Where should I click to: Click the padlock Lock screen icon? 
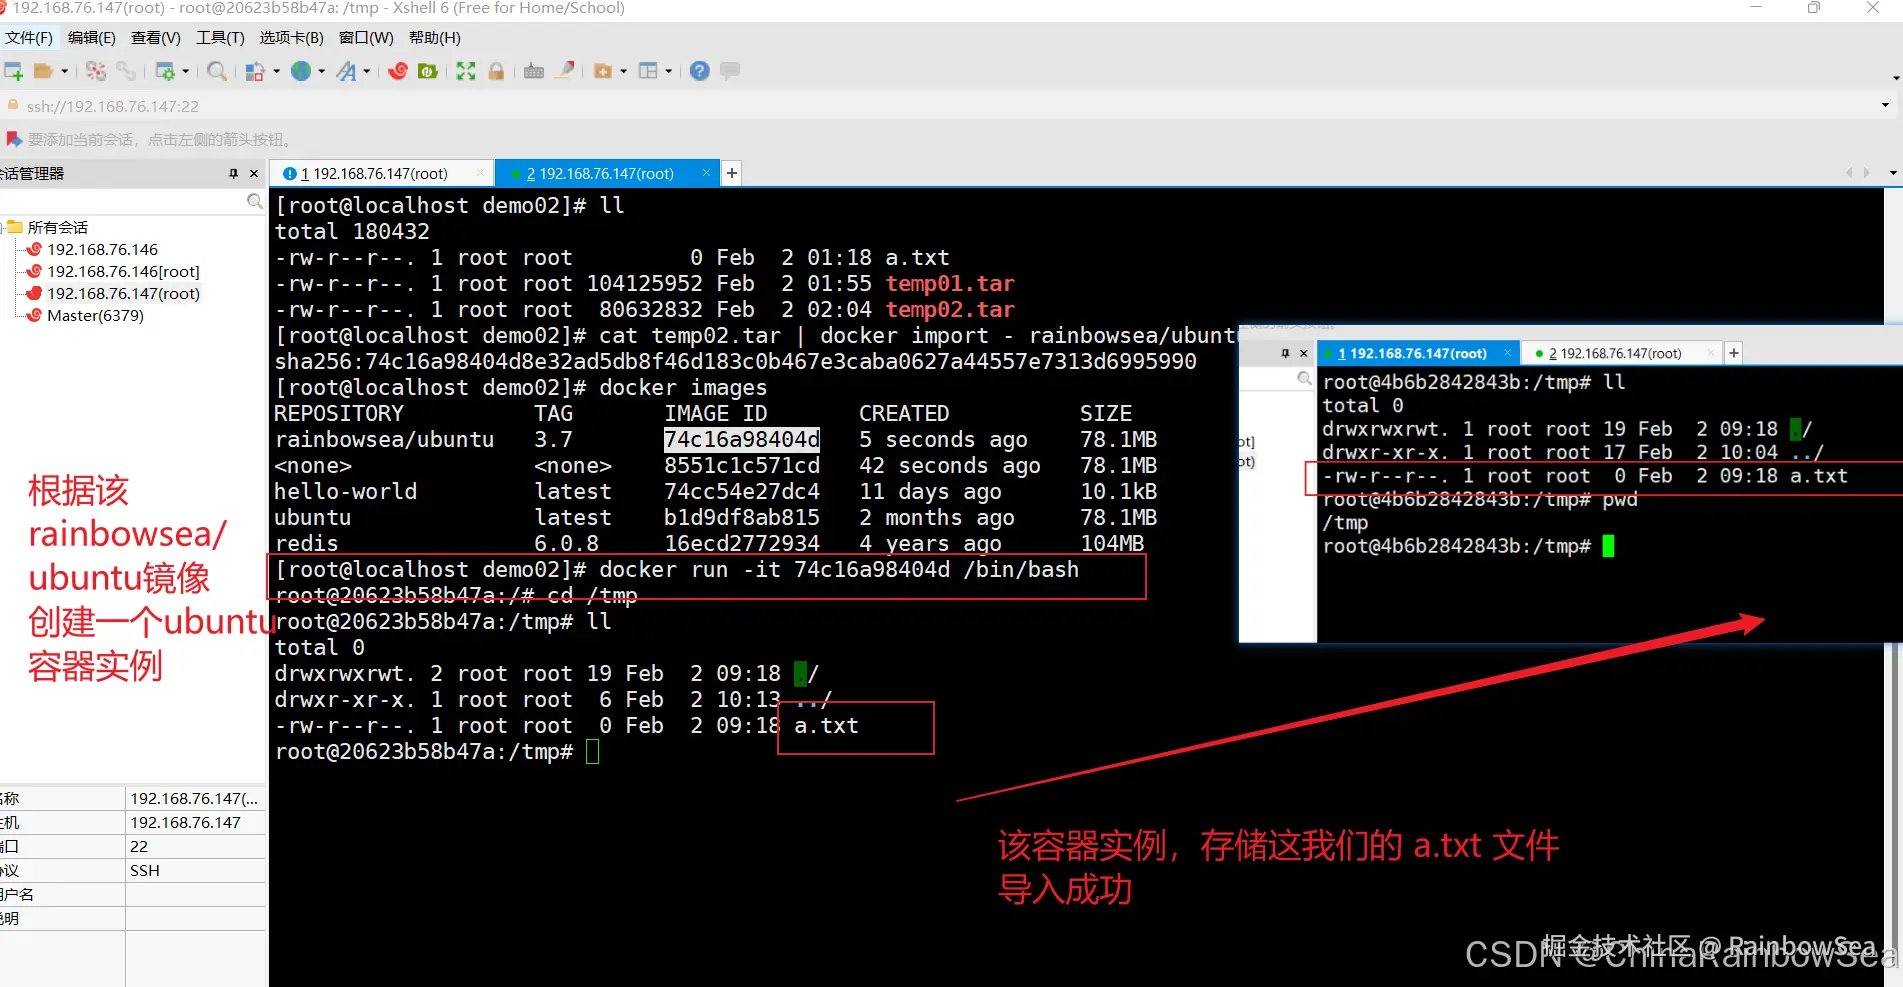[496, 71]
